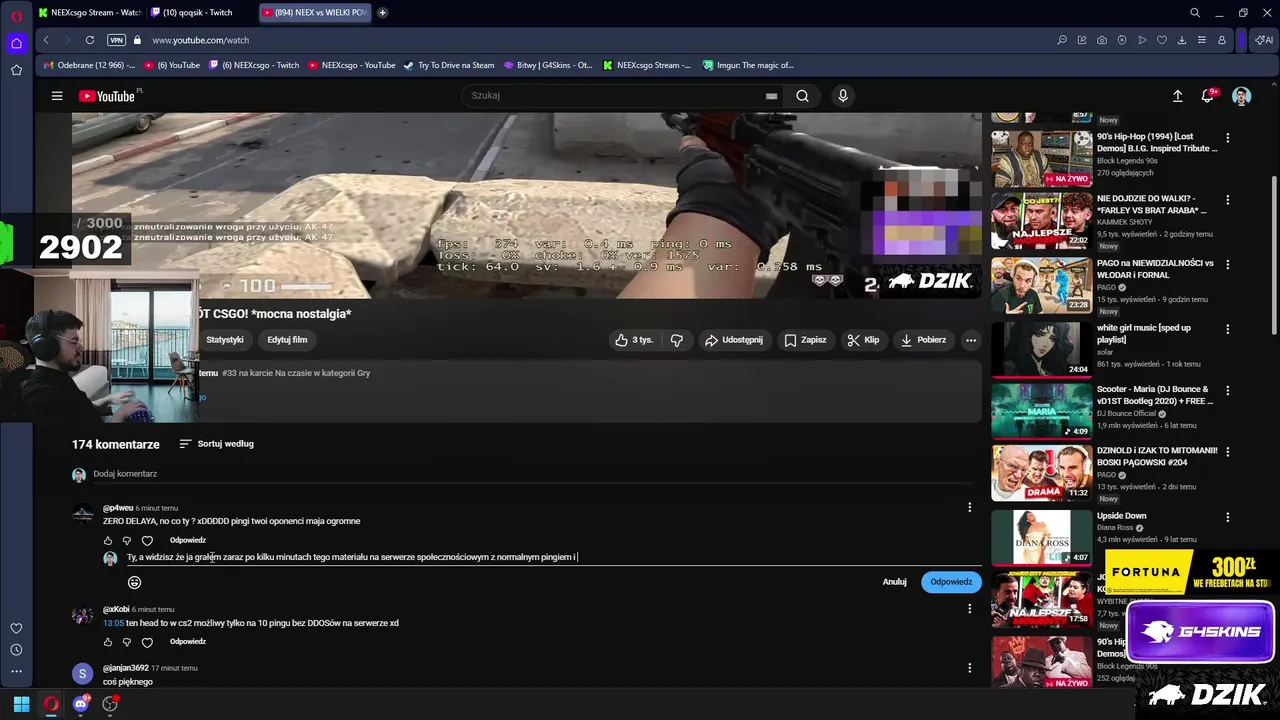This screenshot has width=1280, height=720.
Task: Cancel the reply with Anuluj
Action: pyautogui.click(x=894, y=582)
